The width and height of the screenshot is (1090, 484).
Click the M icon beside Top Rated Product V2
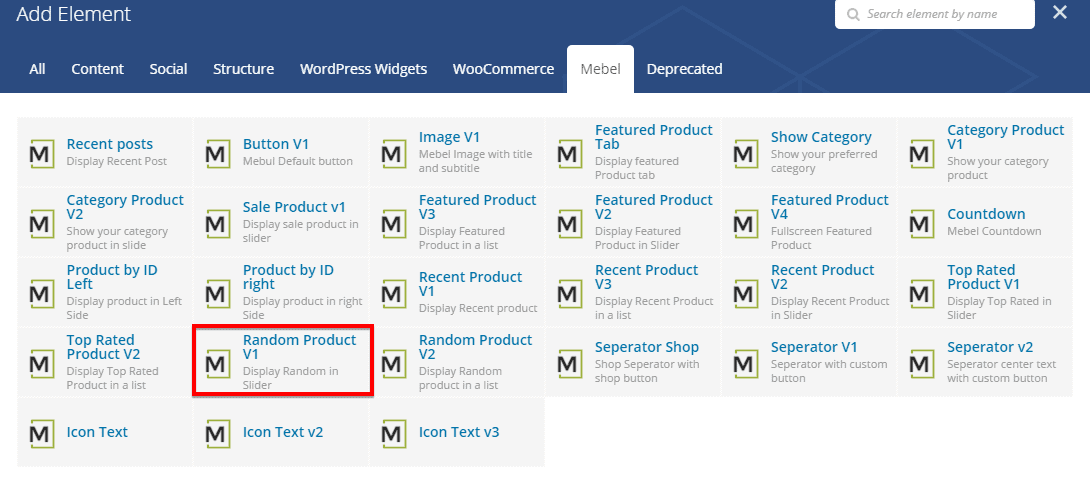42,363
